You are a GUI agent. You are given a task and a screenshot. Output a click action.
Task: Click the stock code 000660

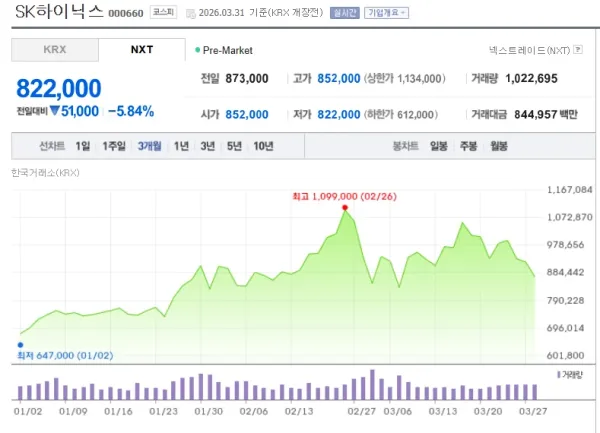click(126, 13)
